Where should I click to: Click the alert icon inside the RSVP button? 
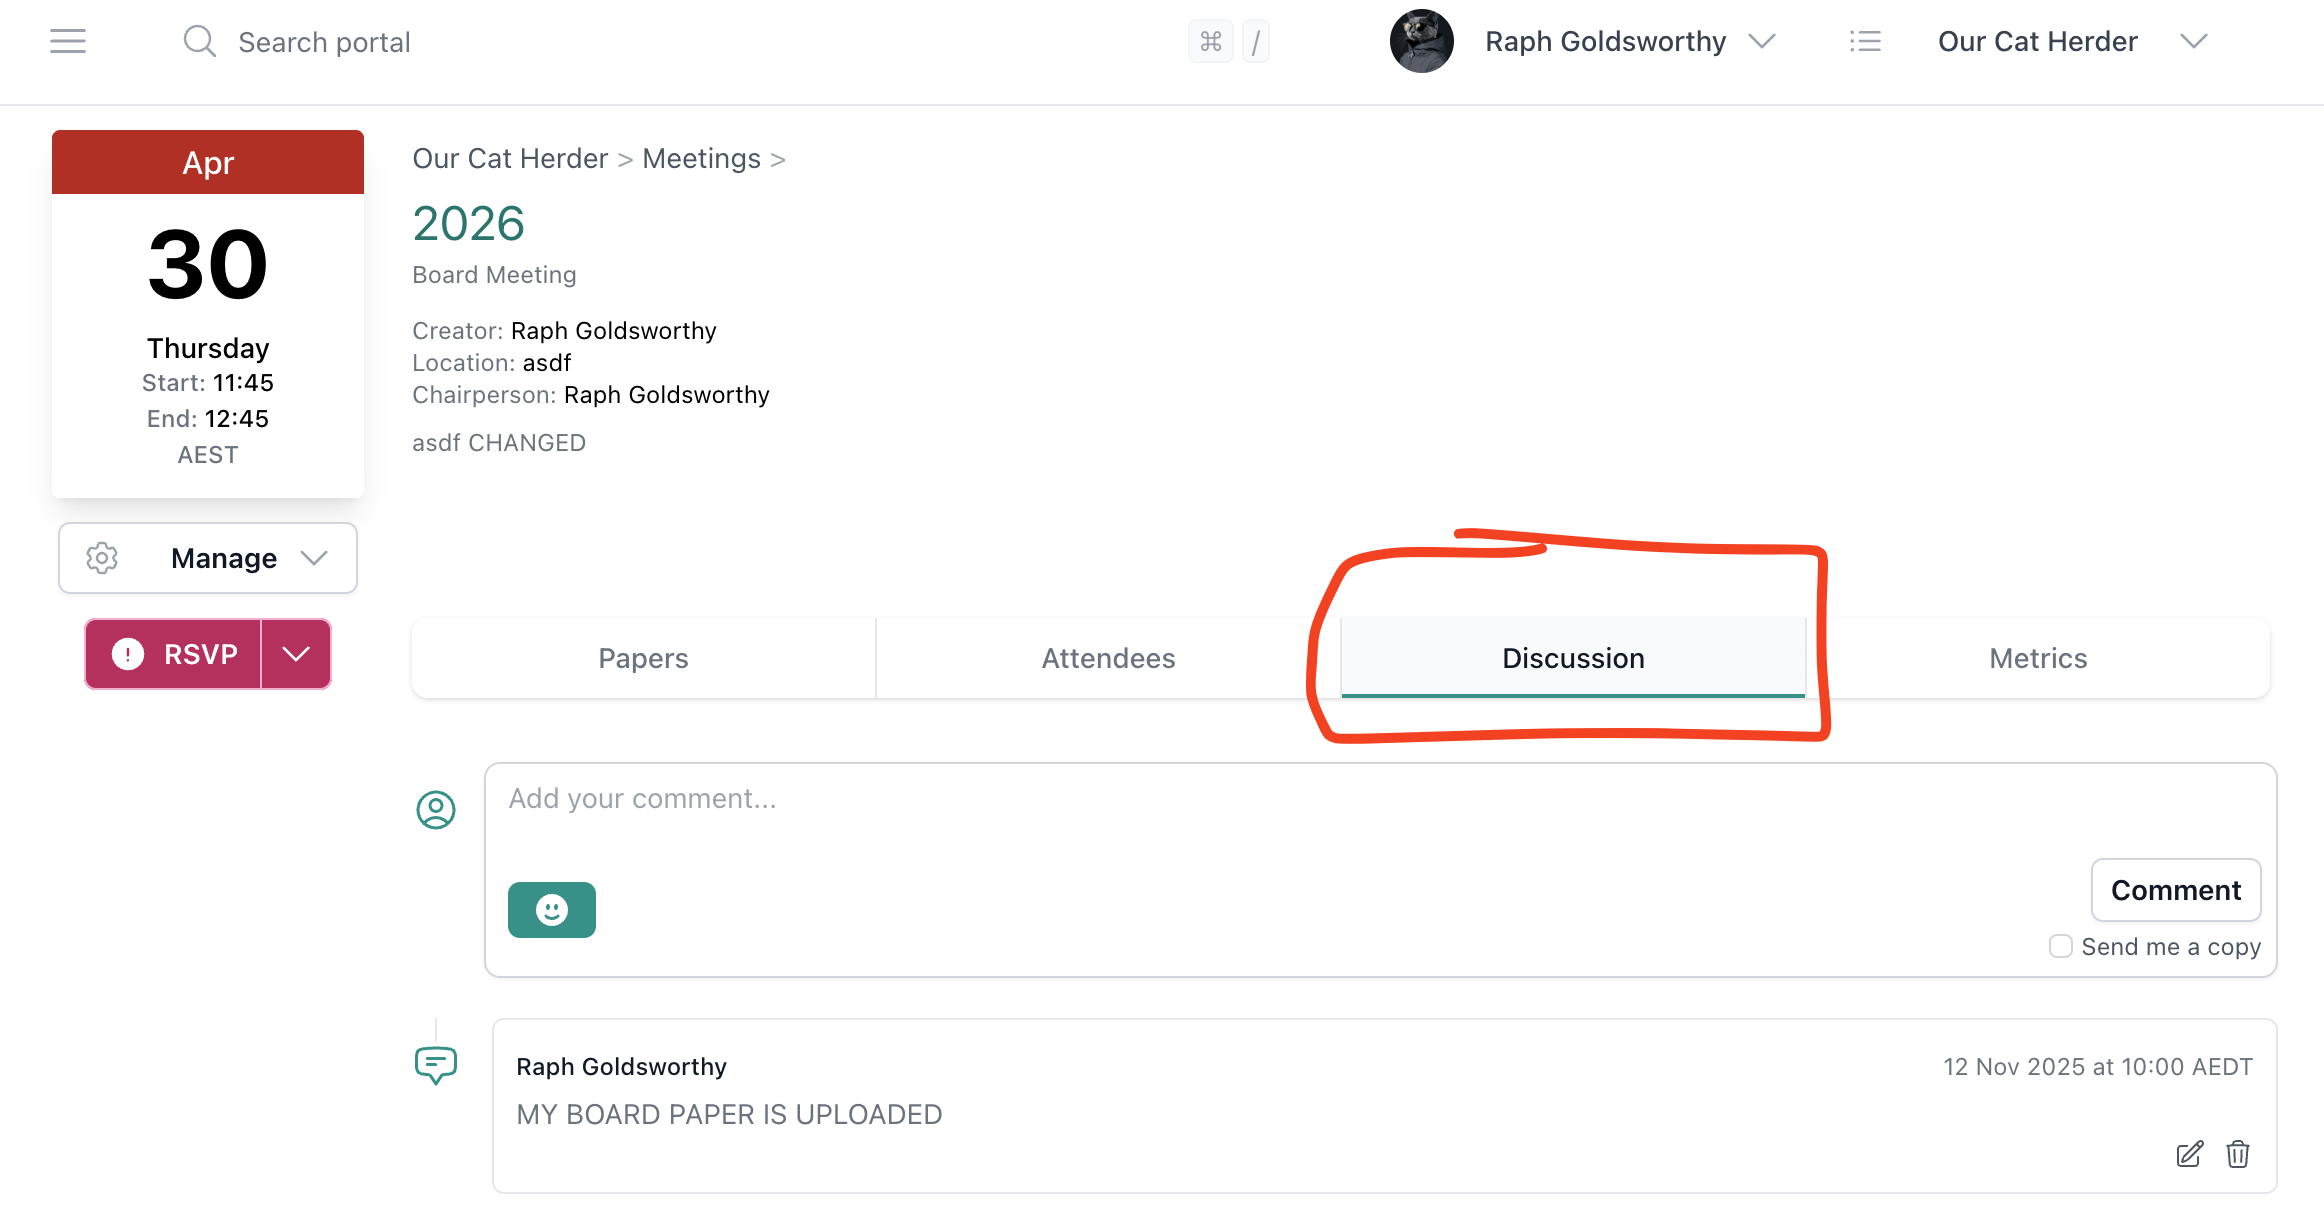pos(126,654)
